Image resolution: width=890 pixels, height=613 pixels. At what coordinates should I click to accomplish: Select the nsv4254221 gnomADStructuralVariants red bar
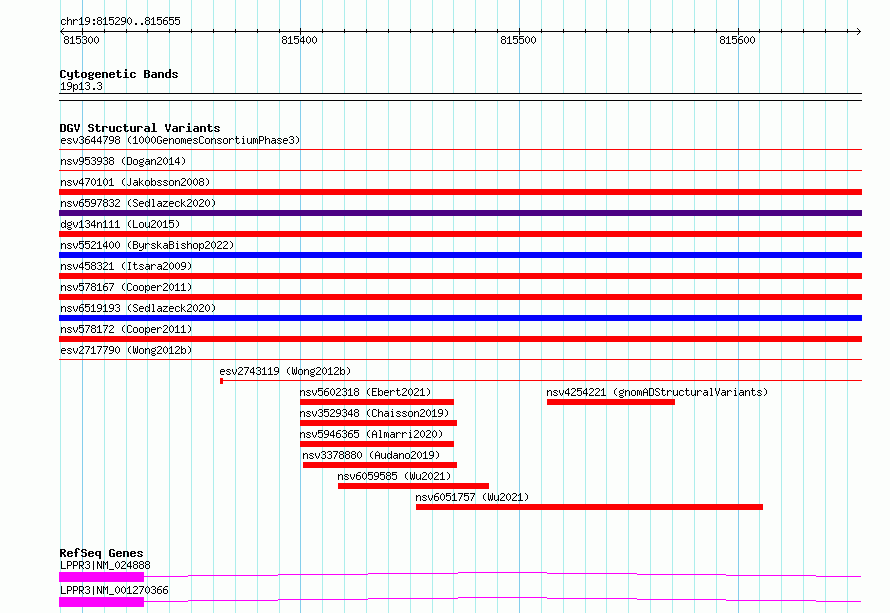pos(610,402)
